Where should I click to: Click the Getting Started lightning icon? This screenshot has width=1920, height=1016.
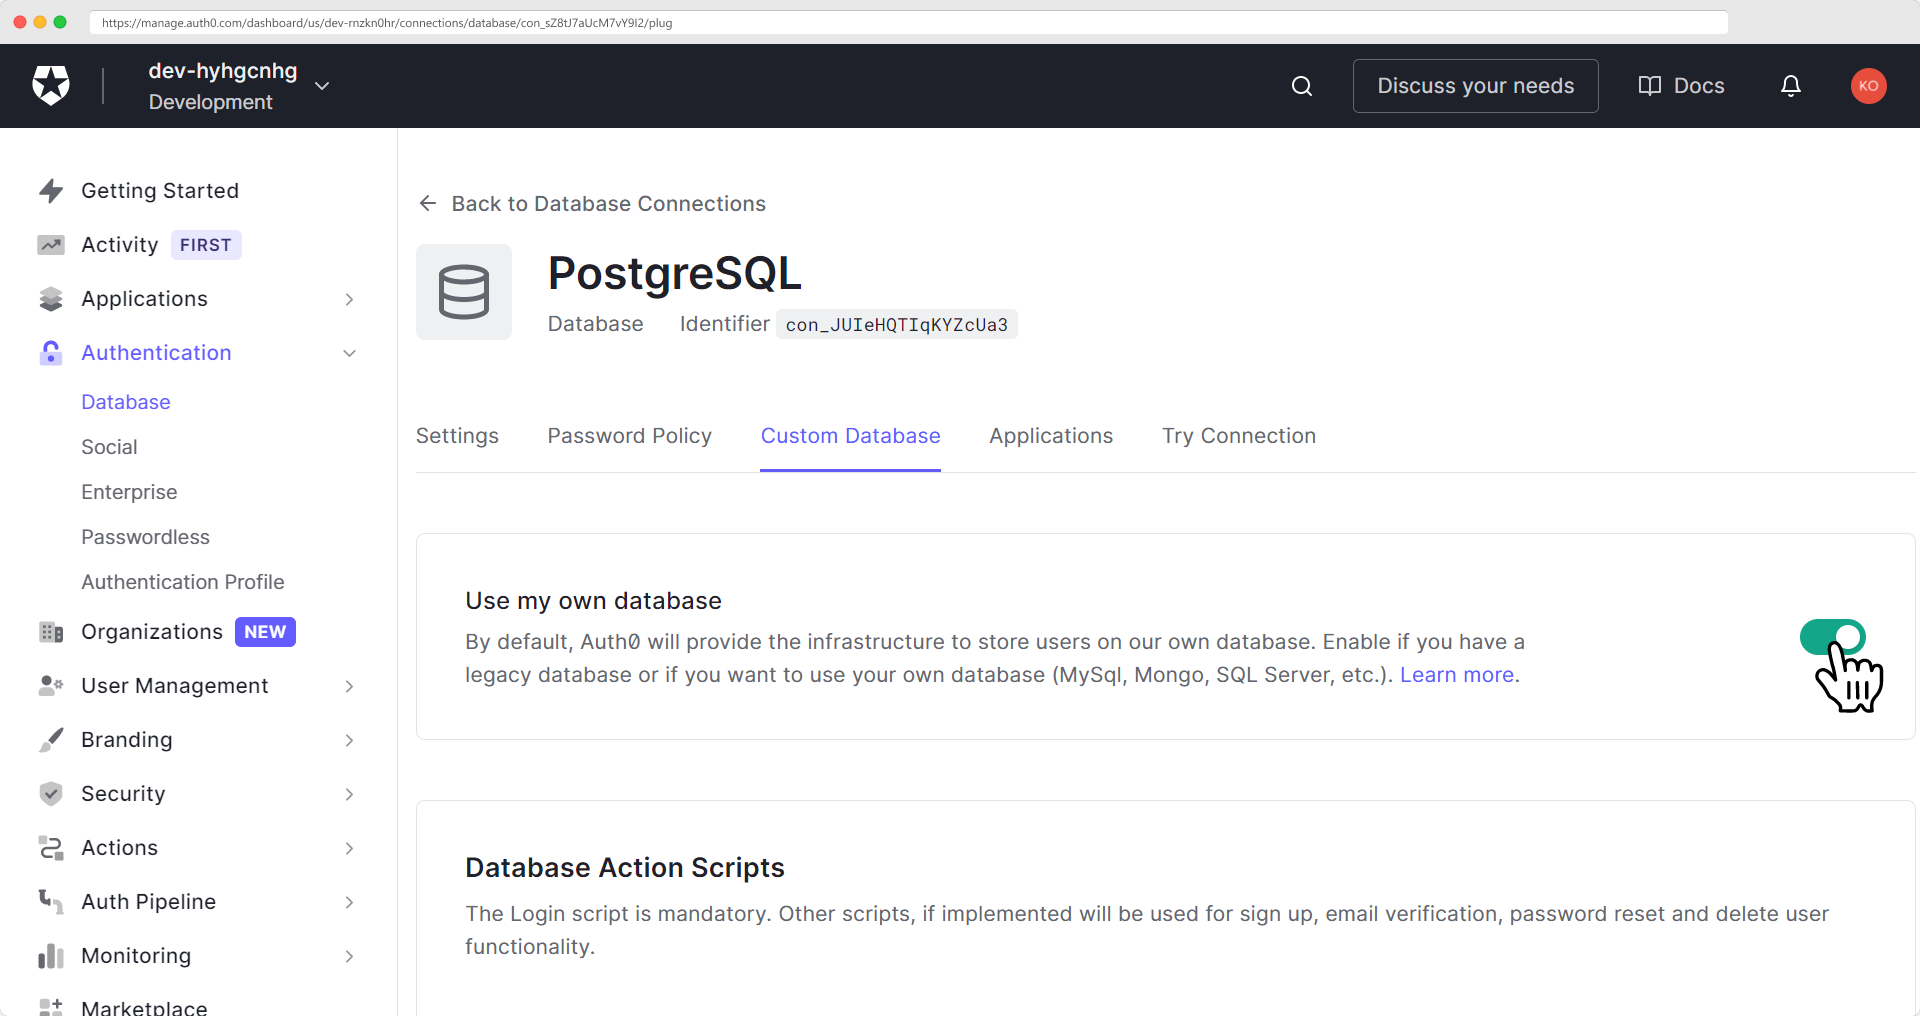[51, 191]
